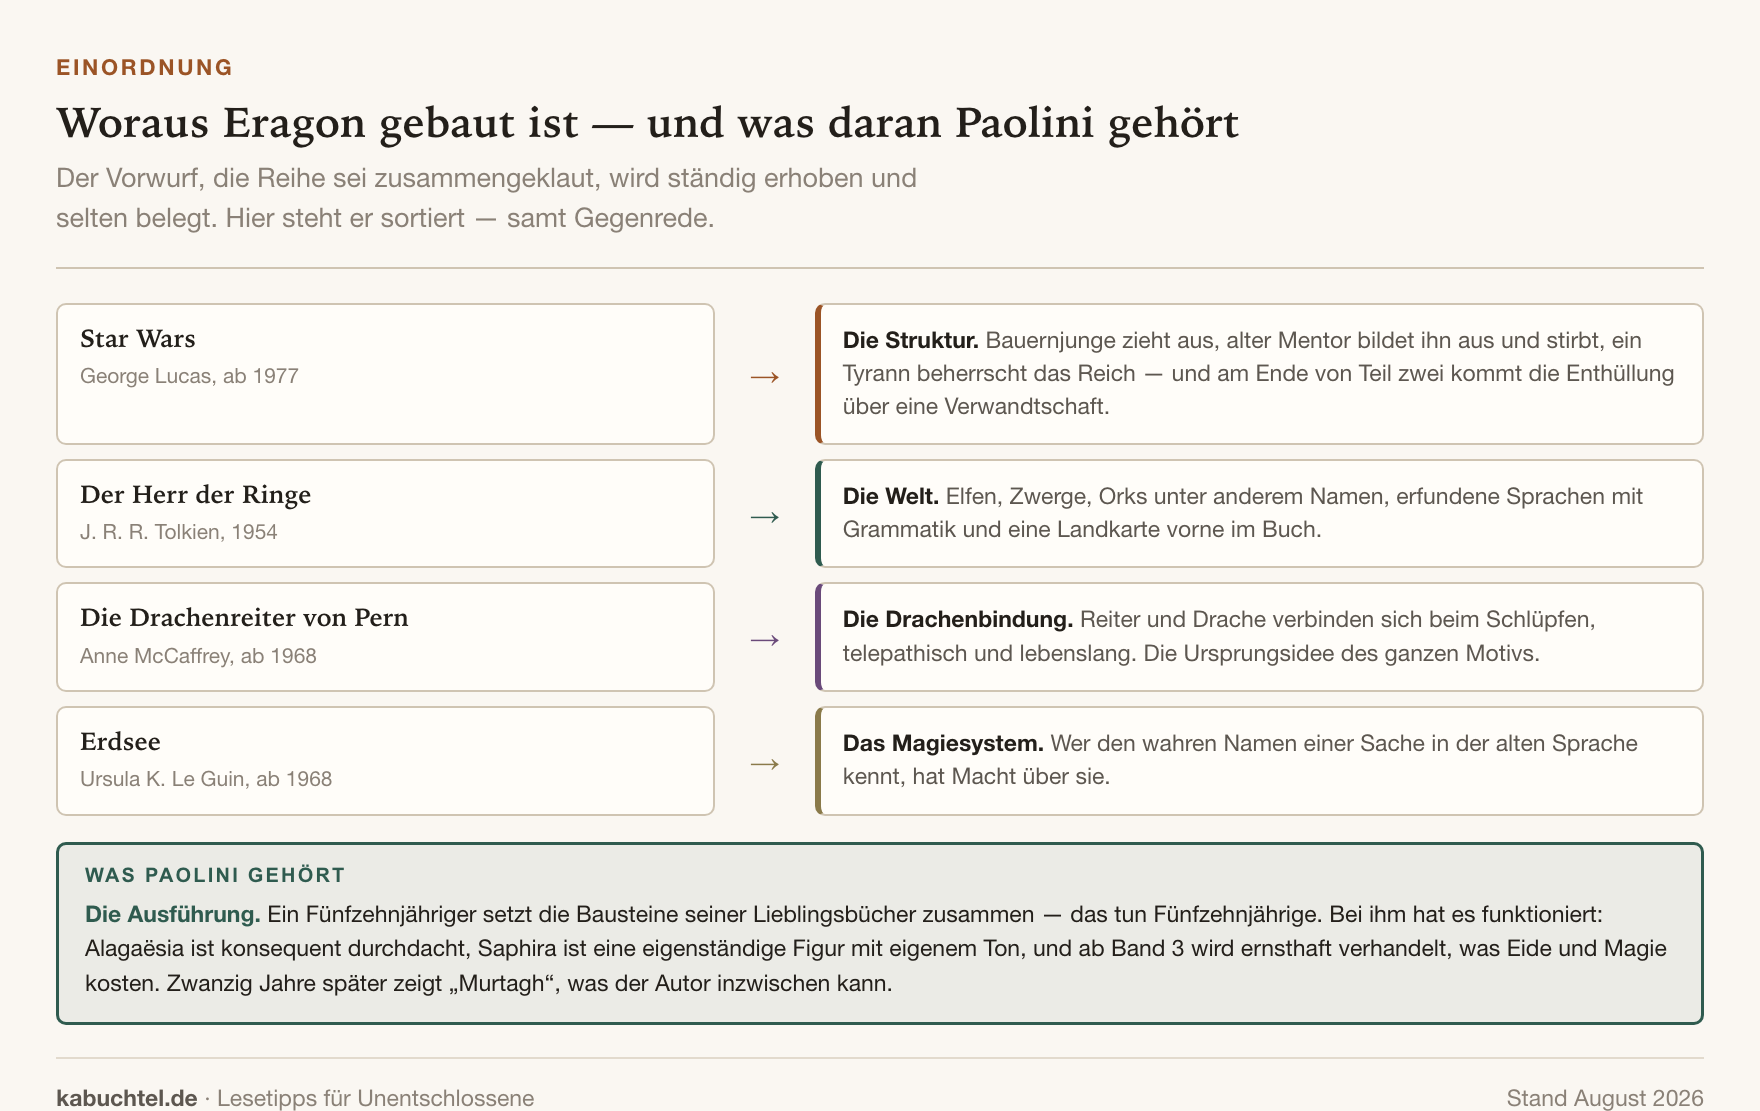Click the line Grammatik und eine Landkarte
This screenshot has height=1111, width=1760.
(1082, 529)
